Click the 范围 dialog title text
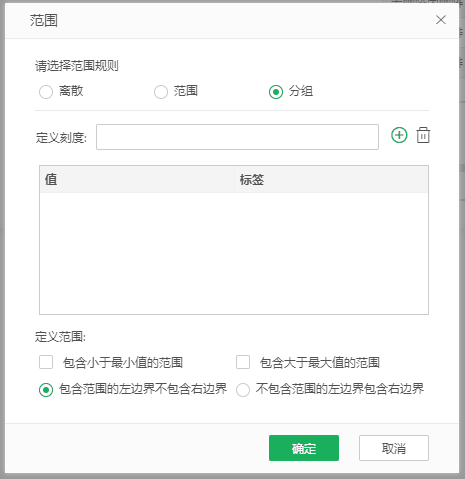This screenshot has width=465, height=479. pyautogui.click(x=44, y=20)
